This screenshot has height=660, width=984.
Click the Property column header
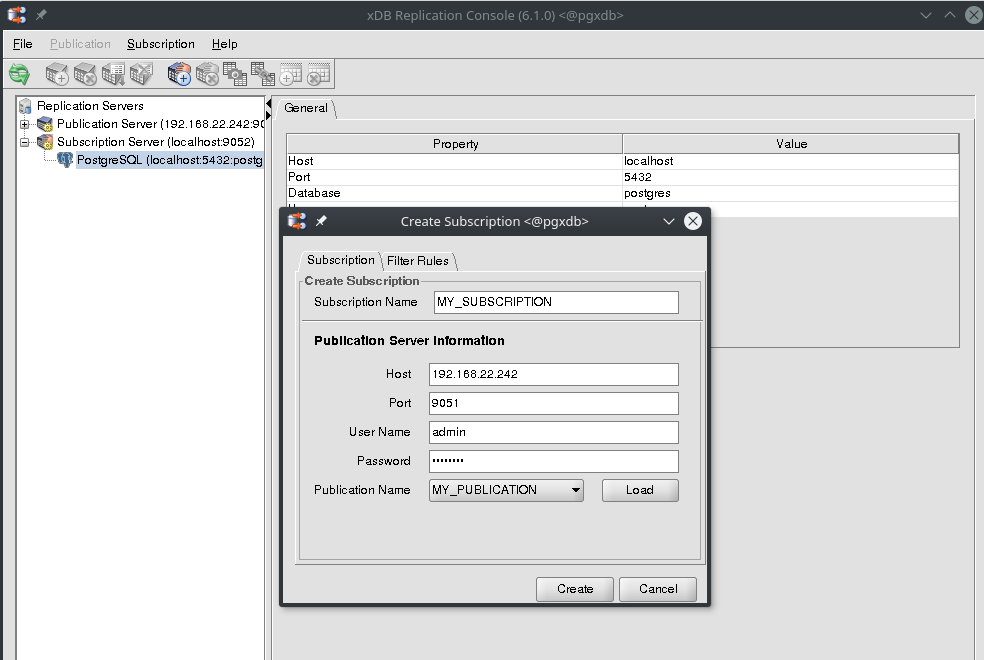(455, 144)
